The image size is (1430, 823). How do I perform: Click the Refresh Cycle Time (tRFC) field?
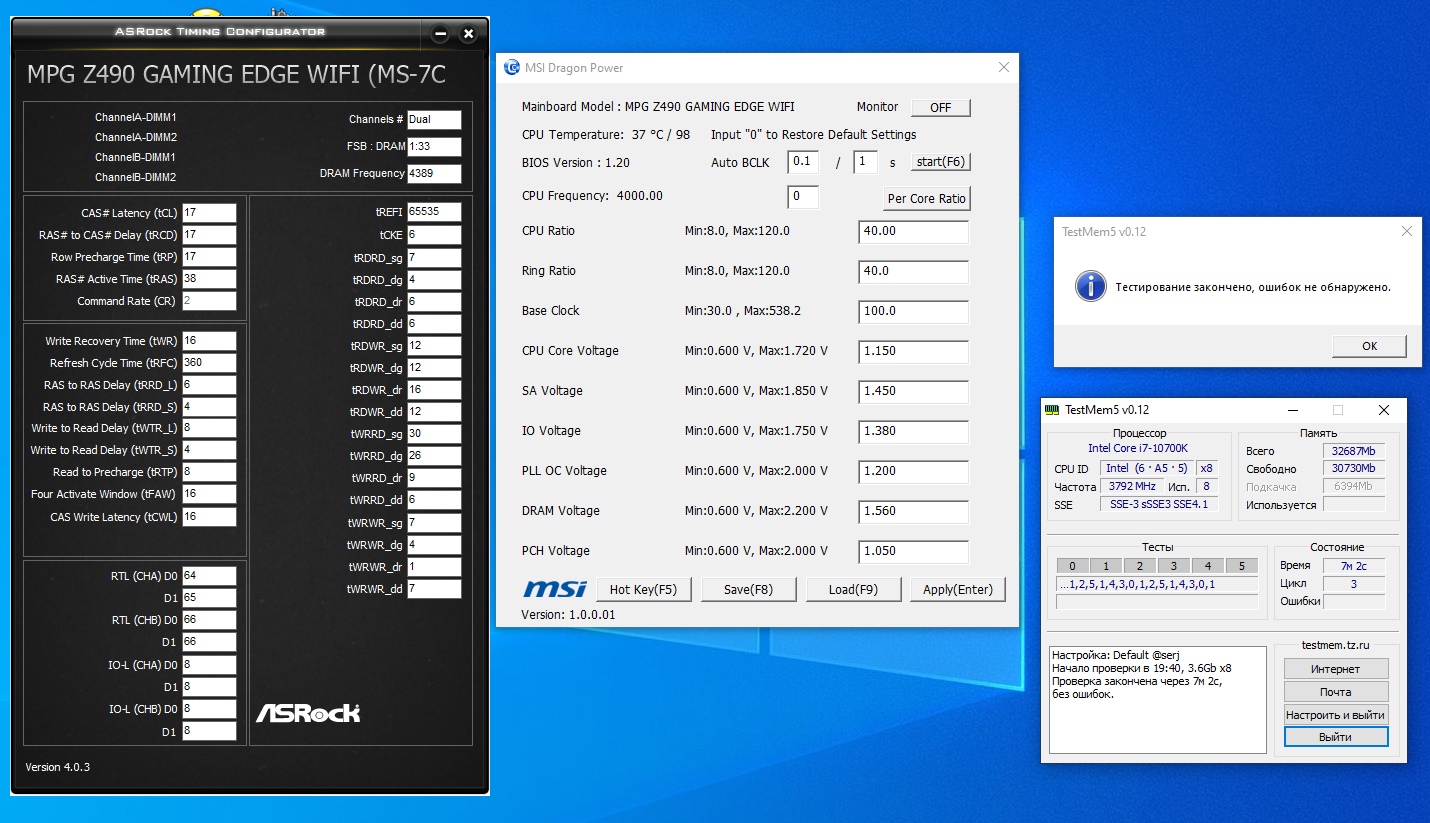coord(209,363)
